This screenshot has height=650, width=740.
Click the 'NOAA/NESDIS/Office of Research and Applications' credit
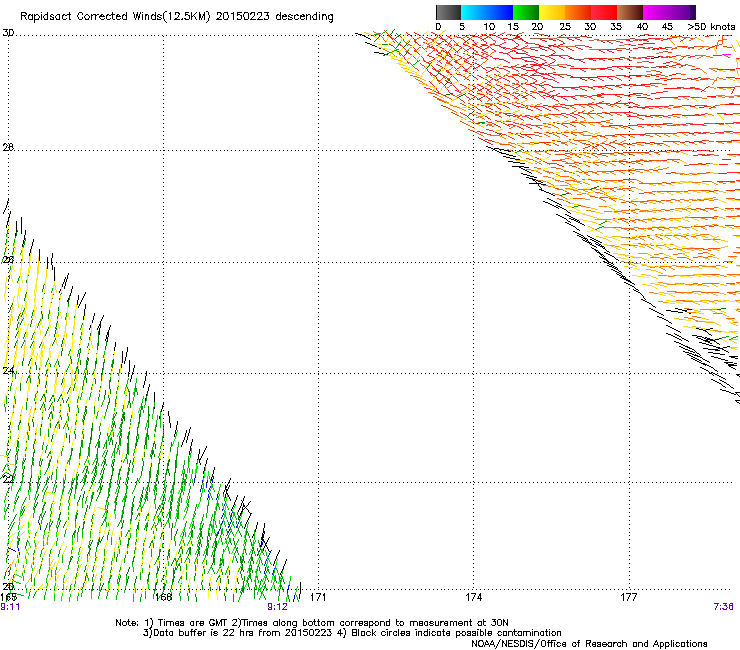coord(589,644)
